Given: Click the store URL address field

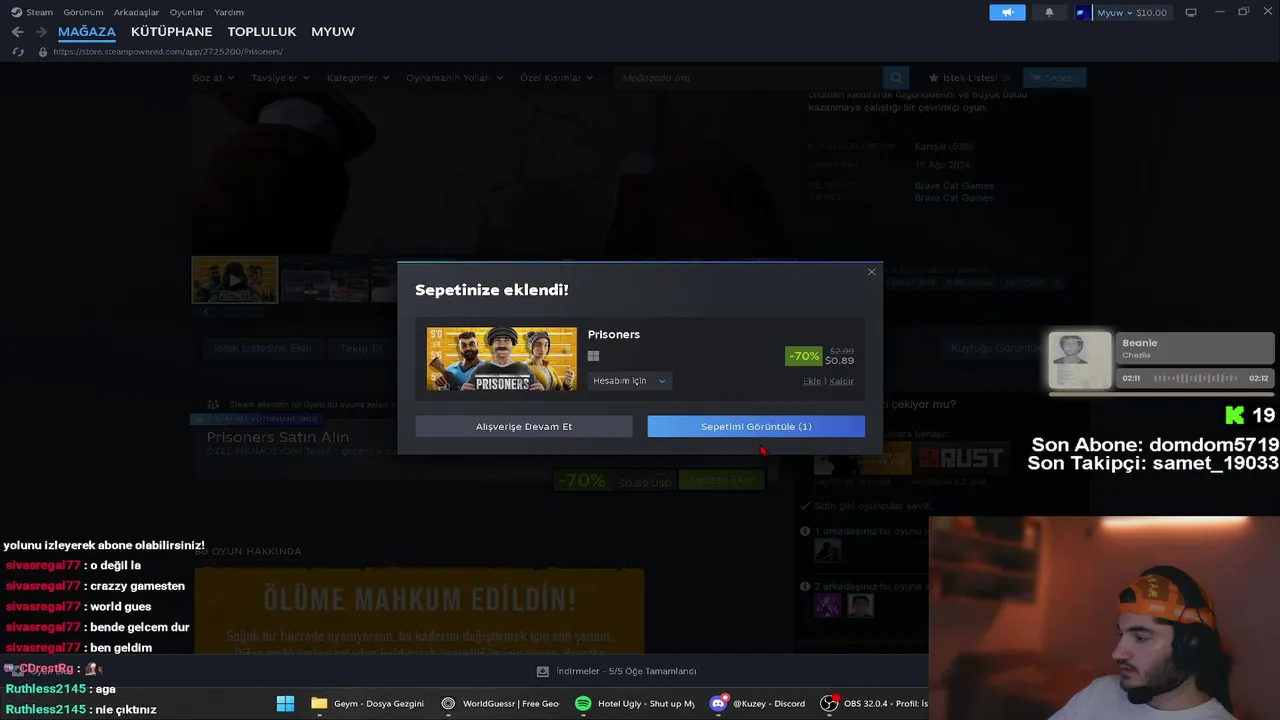Looking at the screenshot, I should tap(168, 52).
